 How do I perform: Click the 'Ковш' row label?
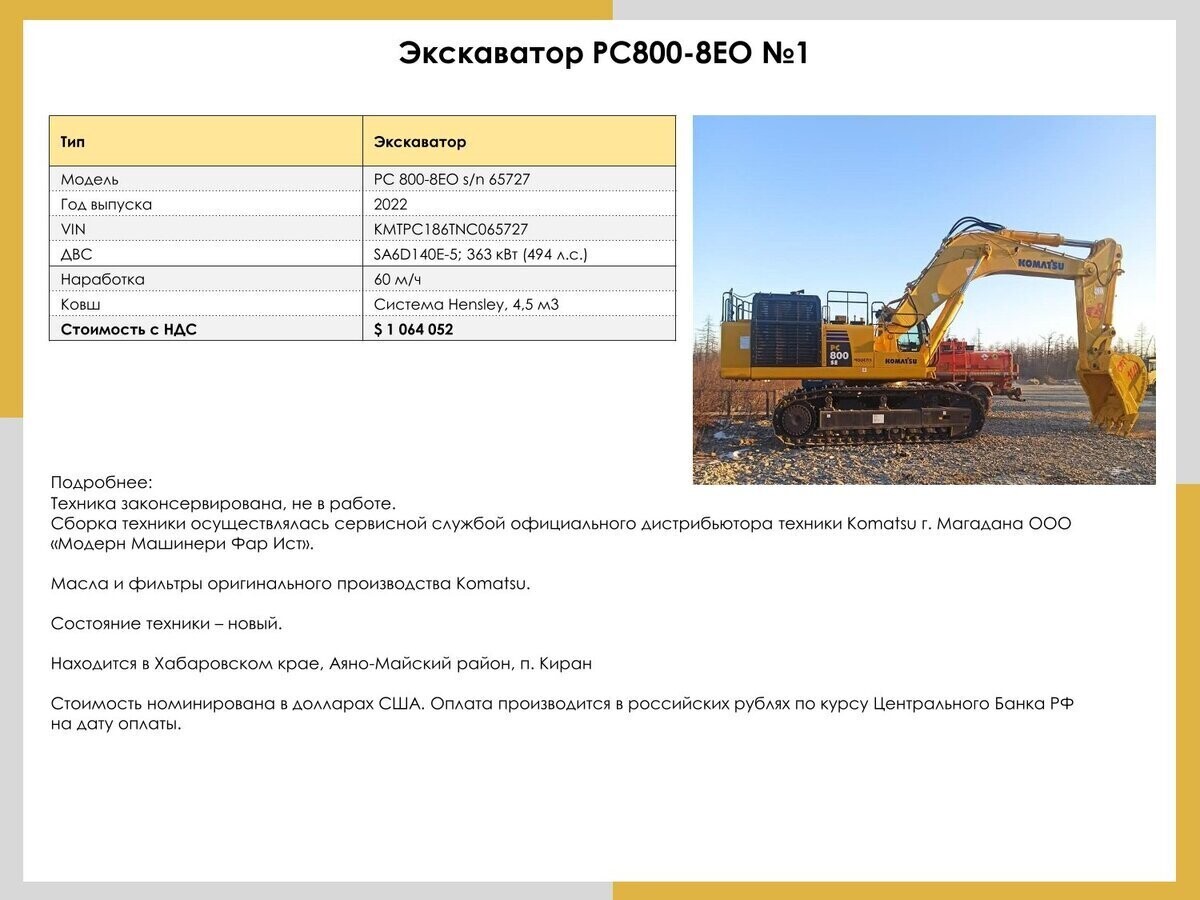[x=81, y=304]
